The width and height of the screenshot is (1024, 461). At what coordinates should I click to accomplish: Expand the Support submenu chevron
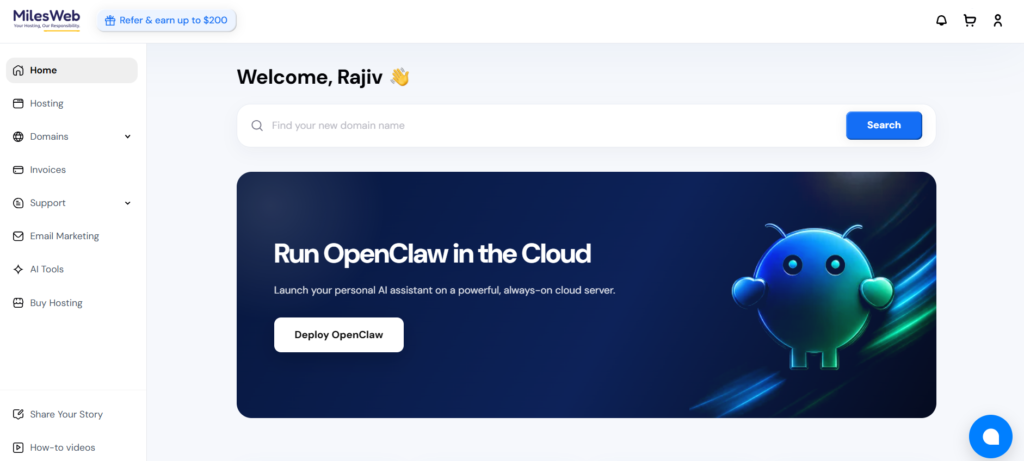pyautogui.click(x=127, y=203)
